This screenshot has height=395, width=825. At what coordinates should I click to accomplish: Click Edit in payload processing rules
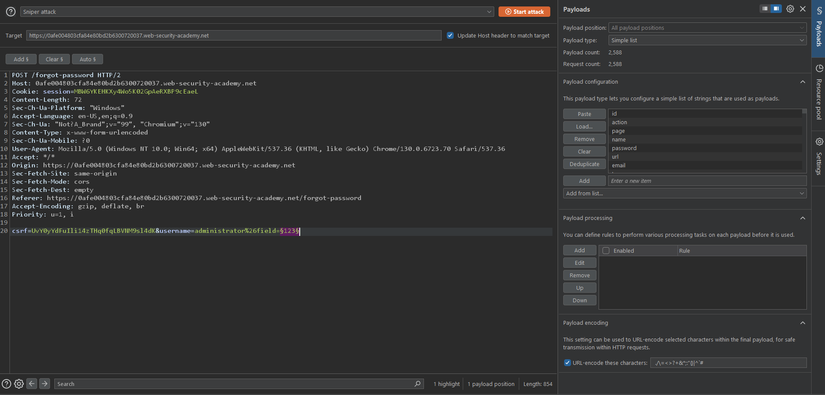(579, 263)
